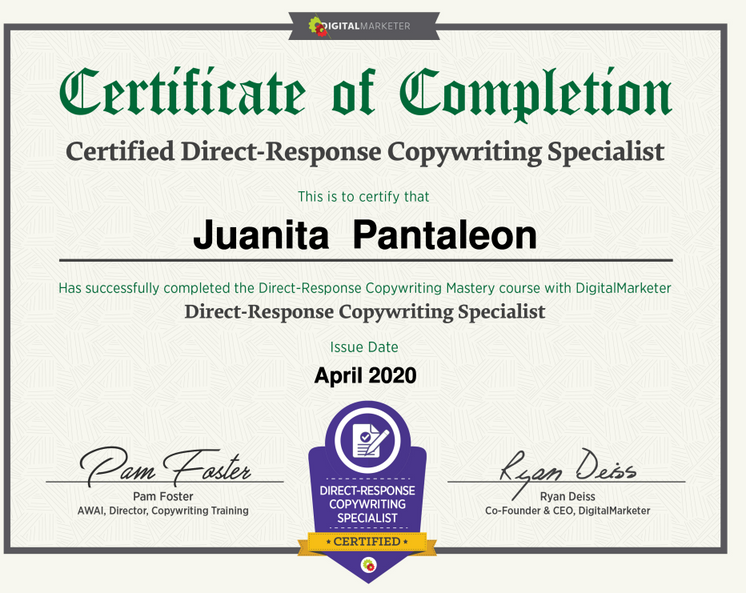Click "Certified Direct-Response Copywriting Specialist" subtitle
This screenshot has height=593, width=746.
(x=365, y=152)
